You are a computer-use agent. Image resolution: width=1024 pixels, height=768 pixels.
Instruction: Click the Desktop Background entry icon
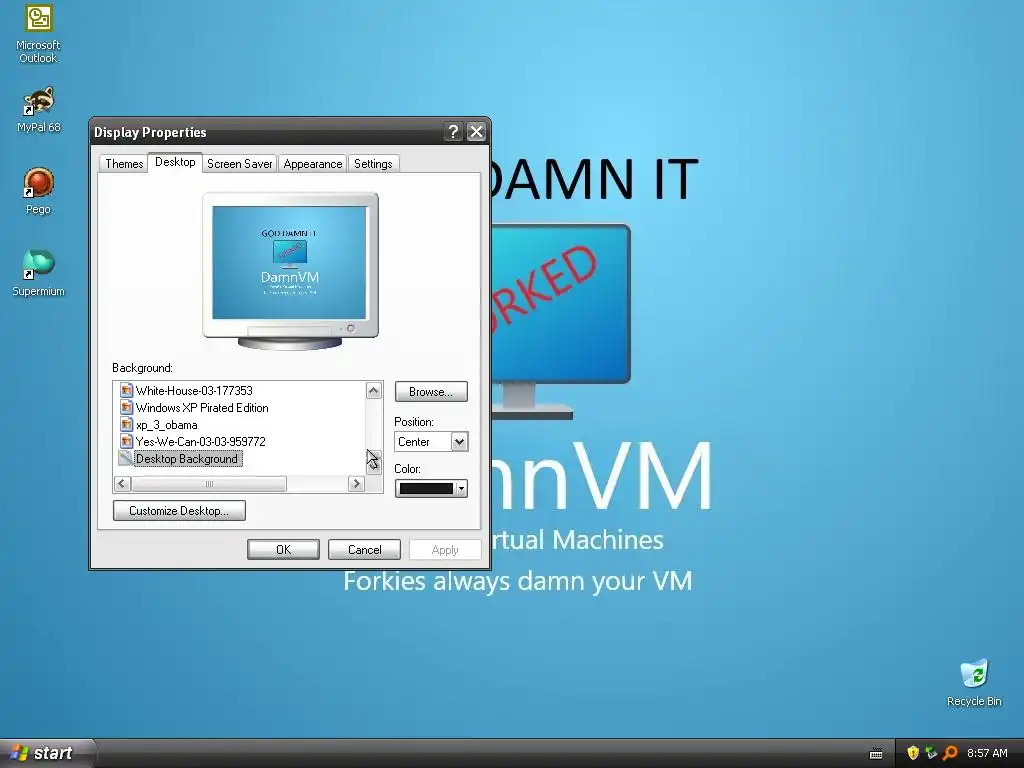coord(125,458)
